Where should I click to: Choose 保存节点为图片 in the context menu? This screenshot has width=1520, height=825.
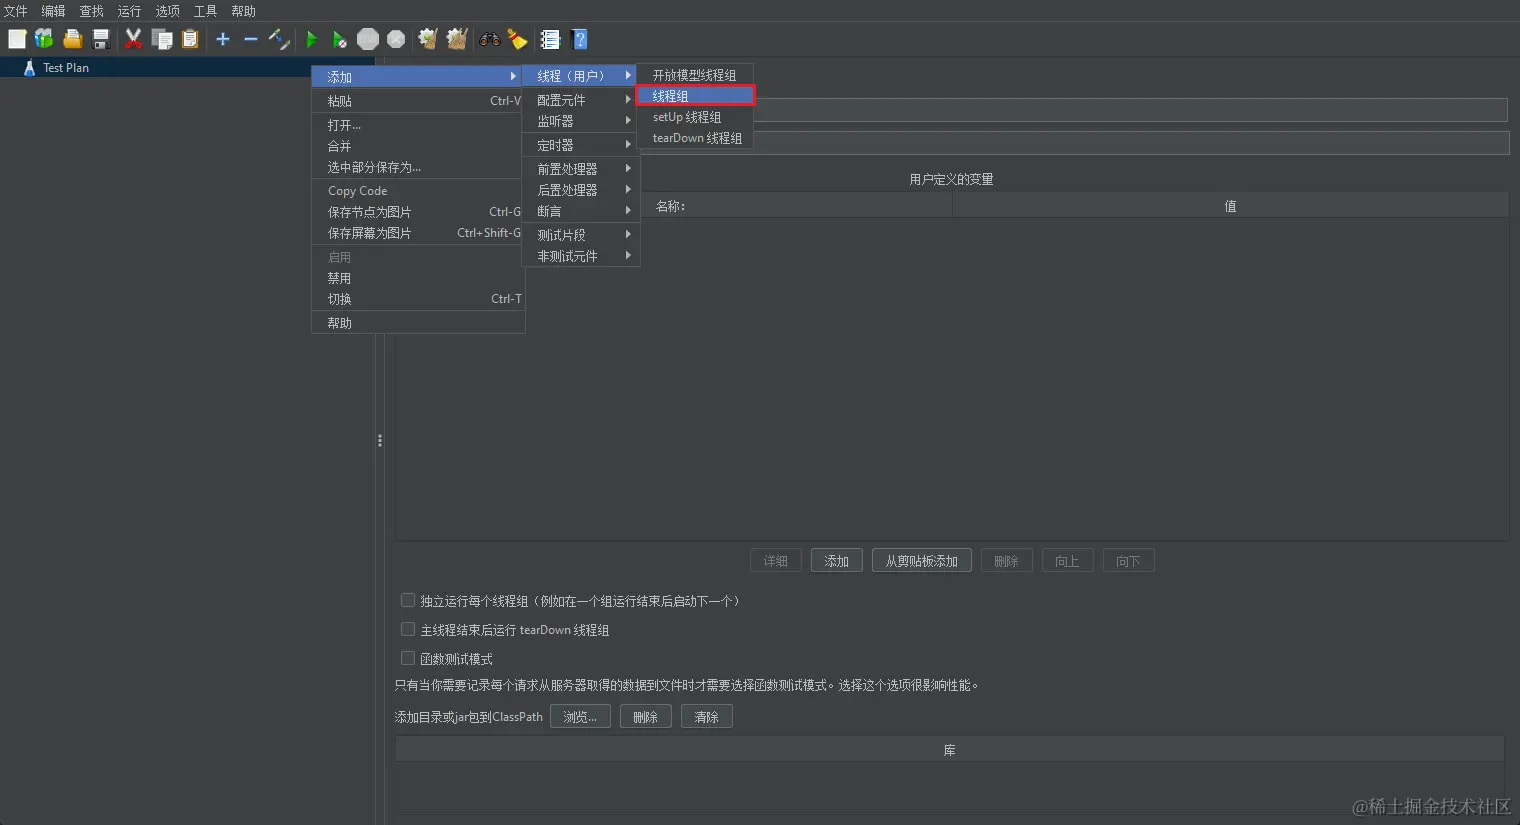[x=418, y=212]
